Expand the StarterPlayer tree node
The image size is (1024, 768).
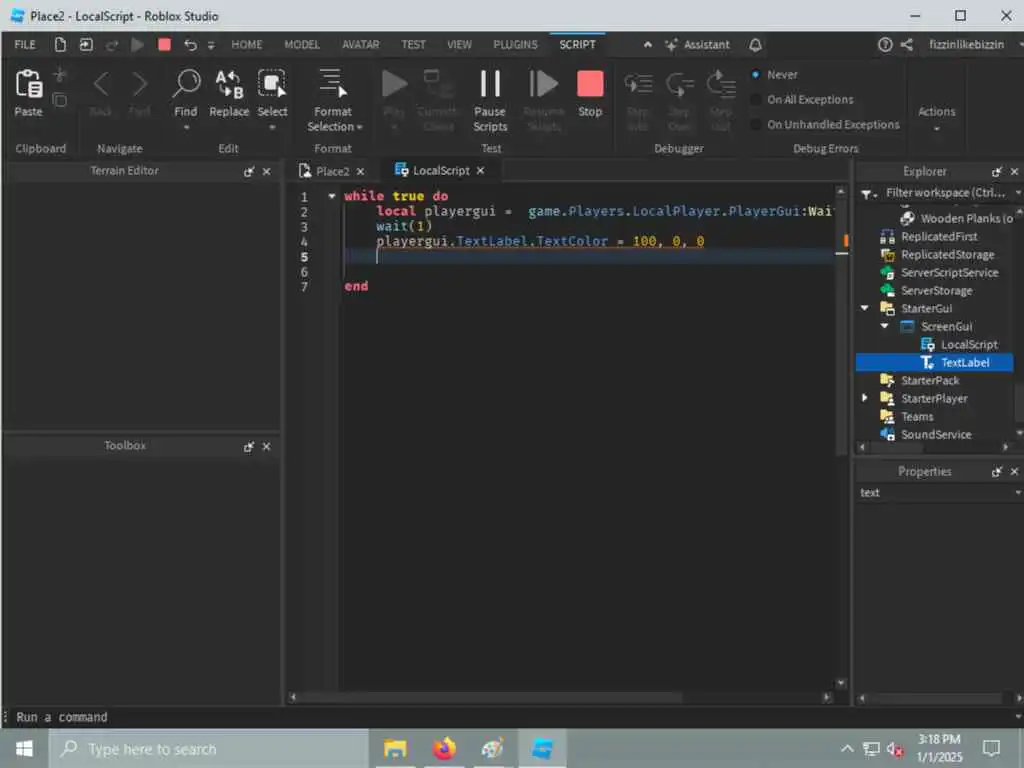point(865,398)
